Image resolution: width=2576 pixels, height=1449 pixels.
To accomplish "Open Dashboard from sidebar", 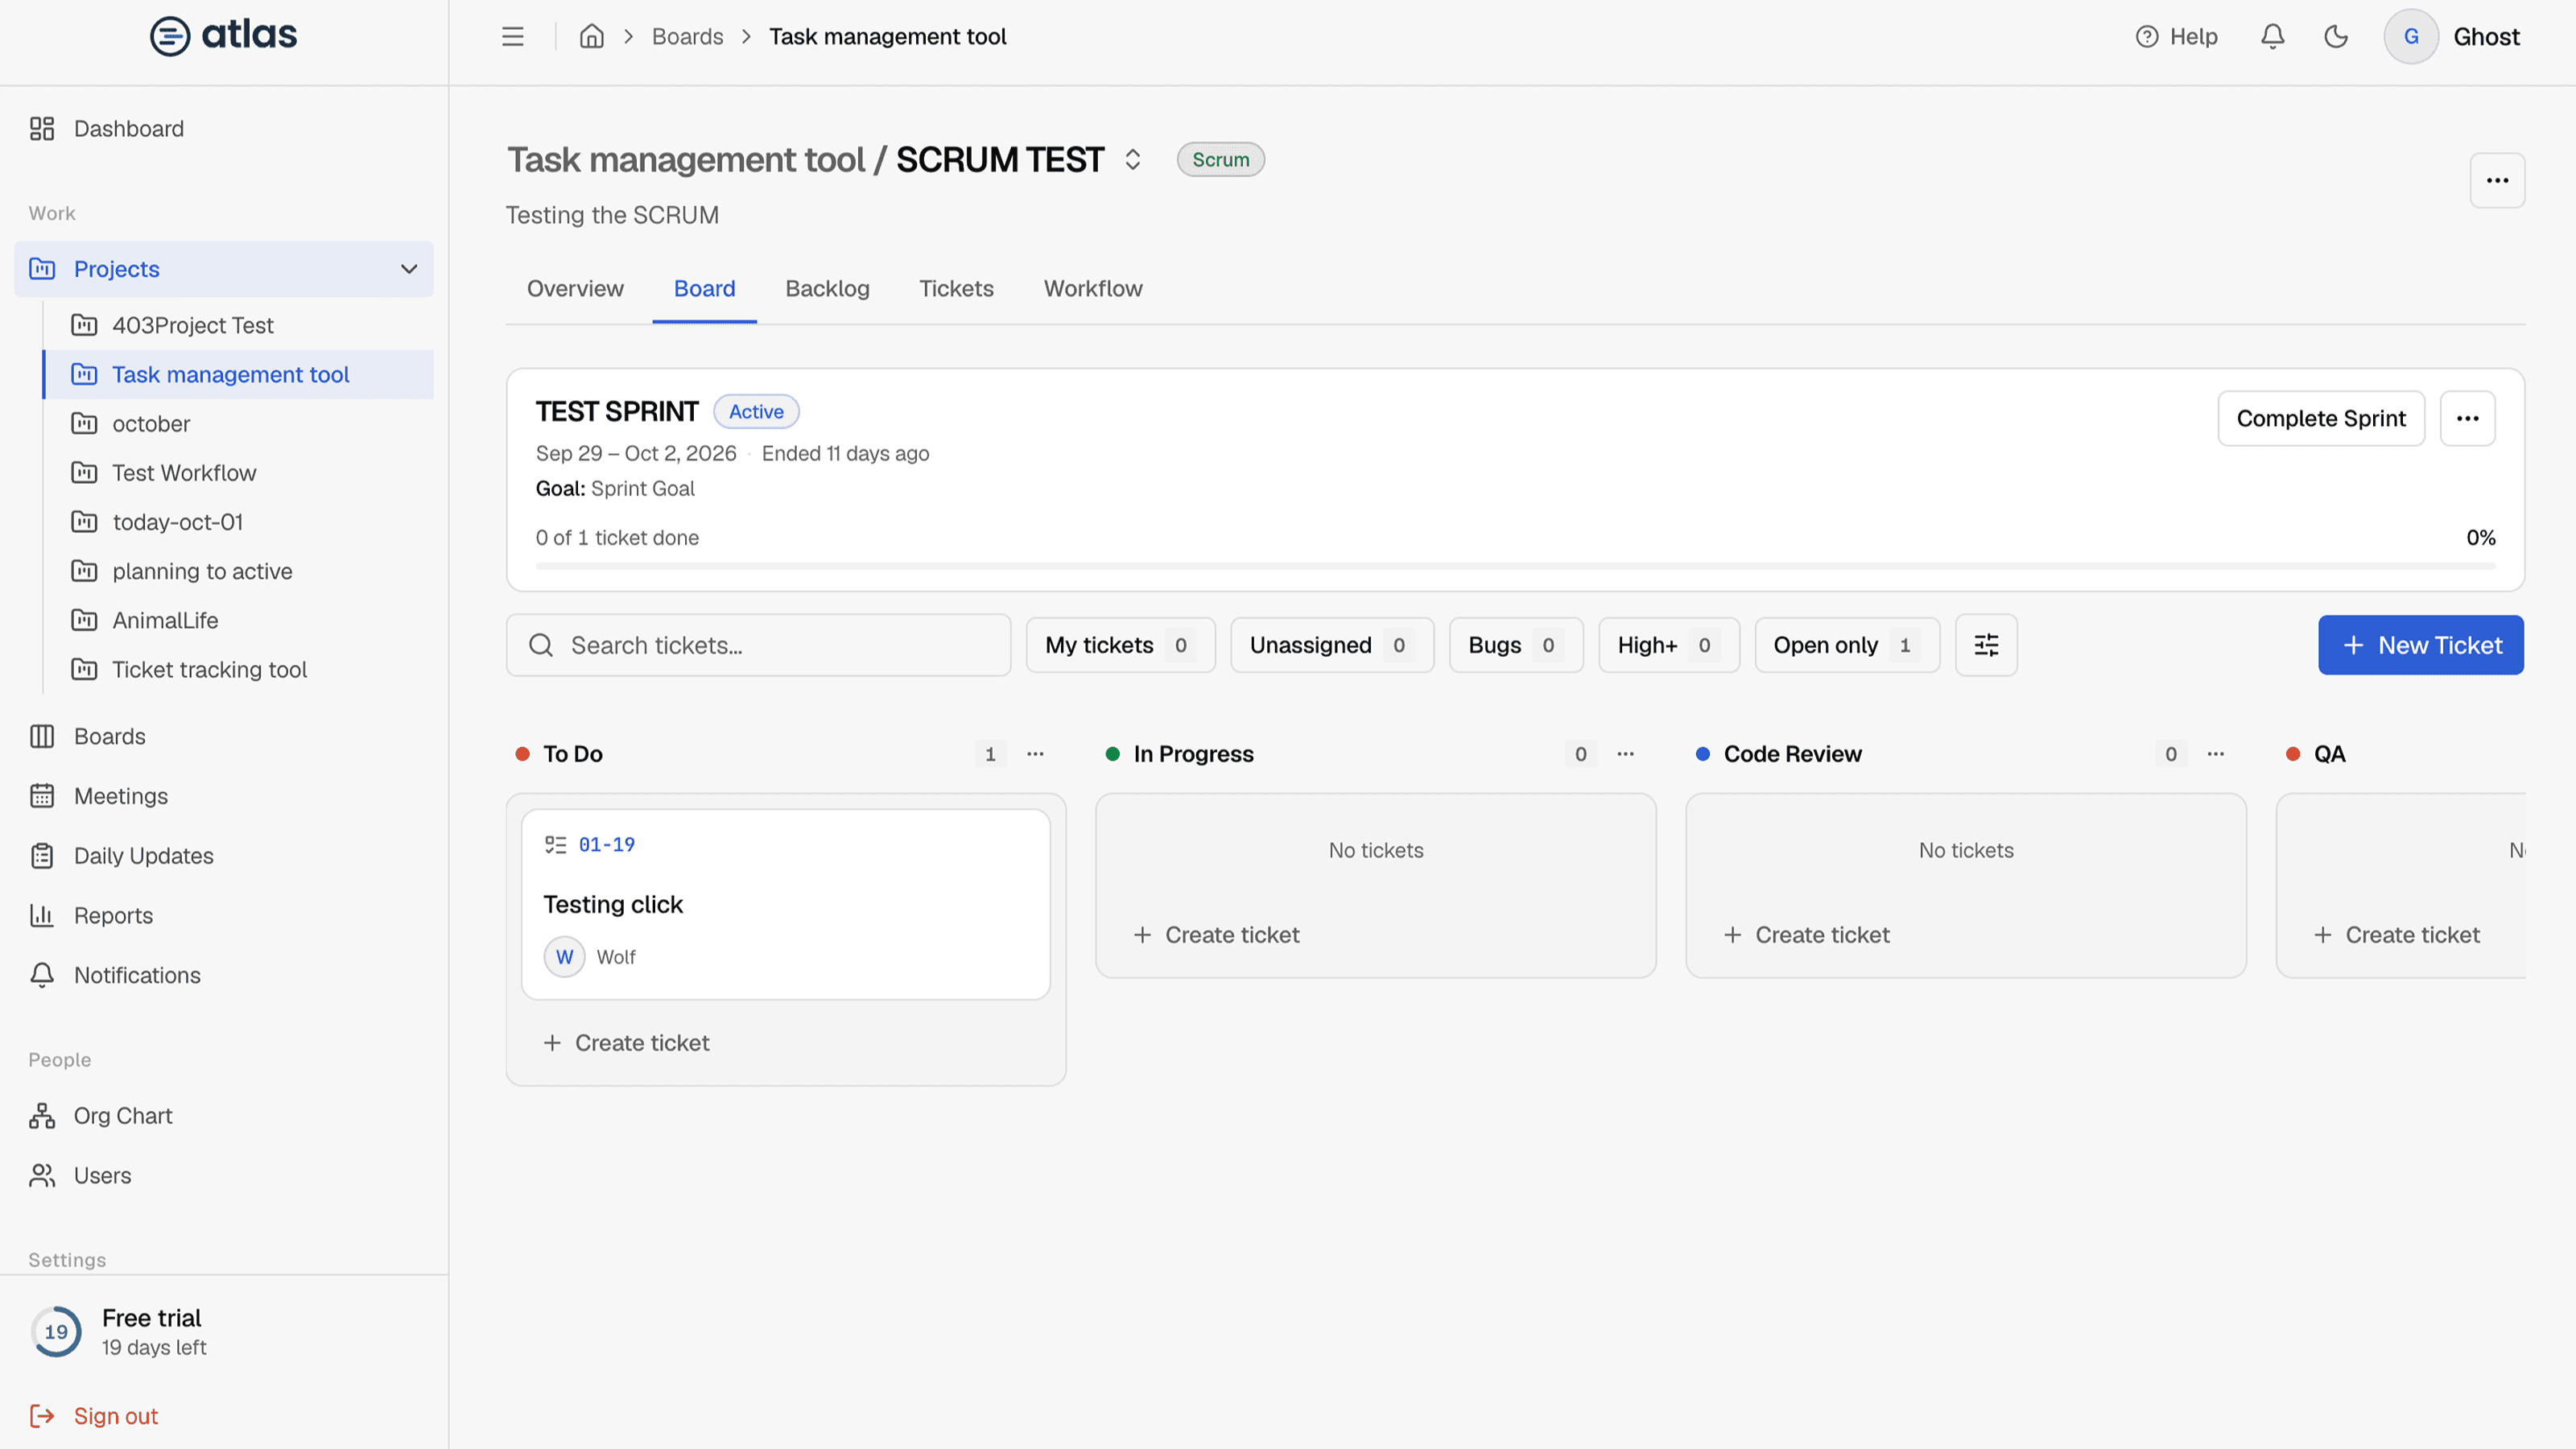I will pos(224,129).
